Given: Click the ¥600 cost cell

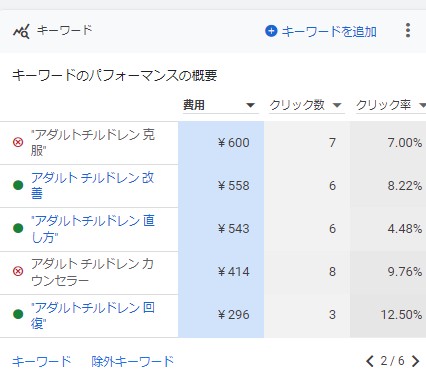Looking at the screenshot, I should coord(221,143).
